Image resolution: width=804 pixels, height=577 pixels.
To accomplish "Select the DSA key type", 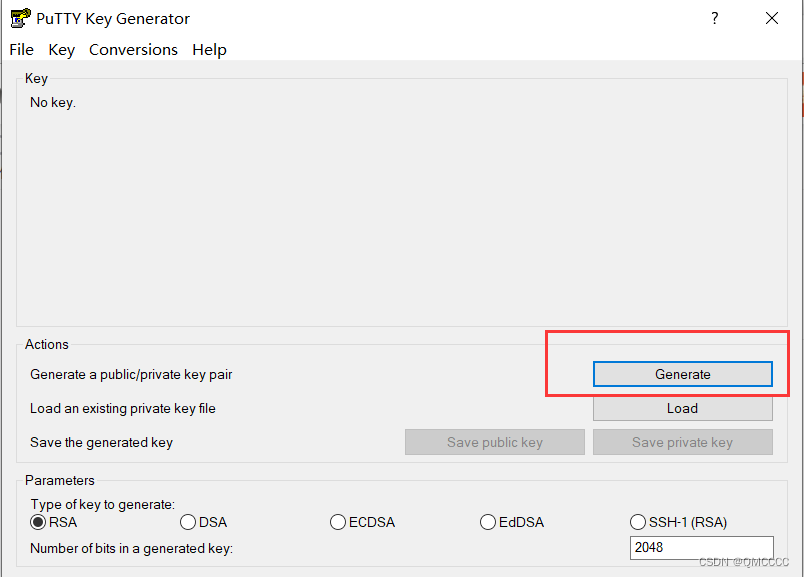I will [x=204, y=522].
